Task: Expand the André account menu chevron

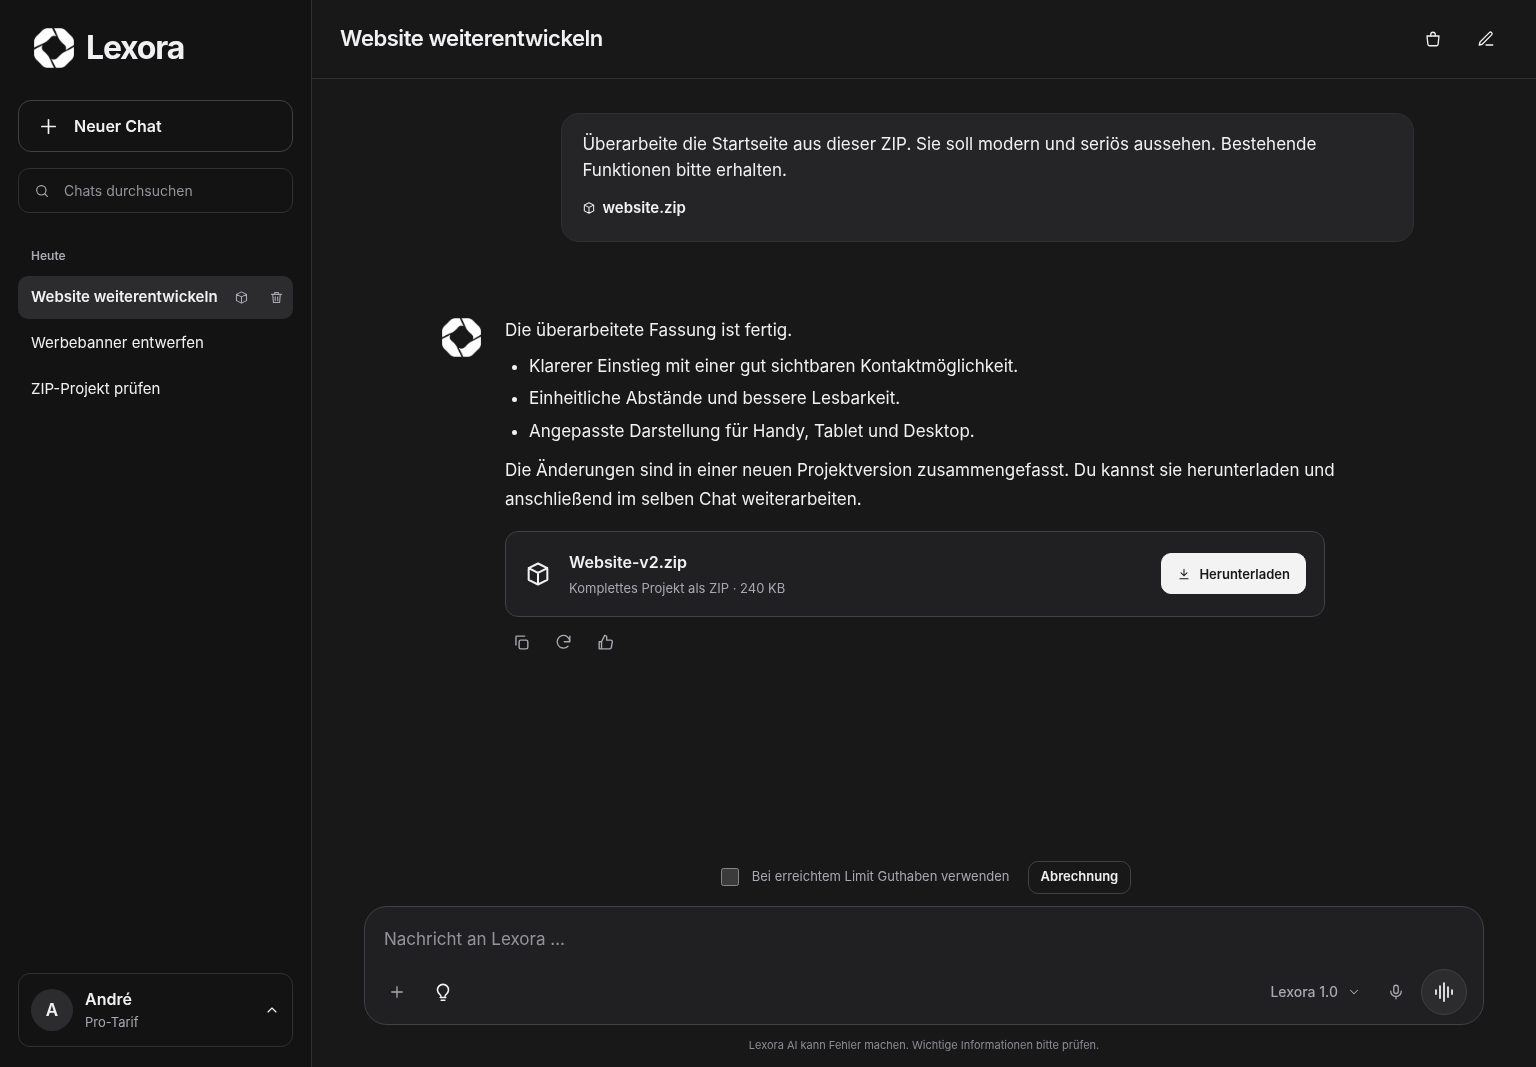Action: pyautogui.click(x=272, y=1010)
